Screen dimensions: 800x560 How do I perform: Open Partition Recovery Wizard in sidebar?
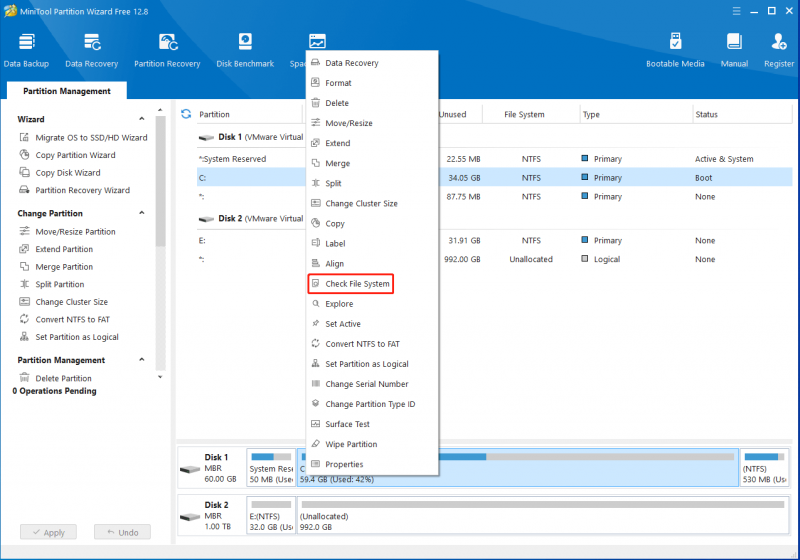pyautogui.click(x=74, y=190)
